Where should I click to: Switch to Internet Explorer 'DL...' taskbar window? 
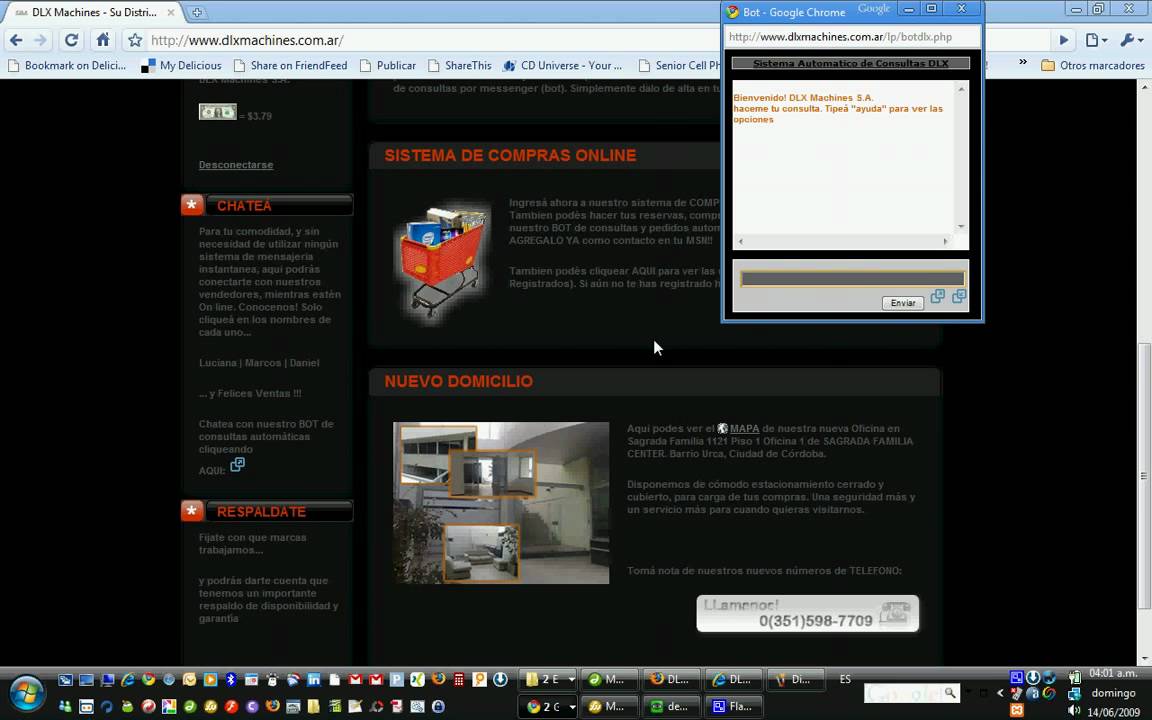click(x=732, y=680)
